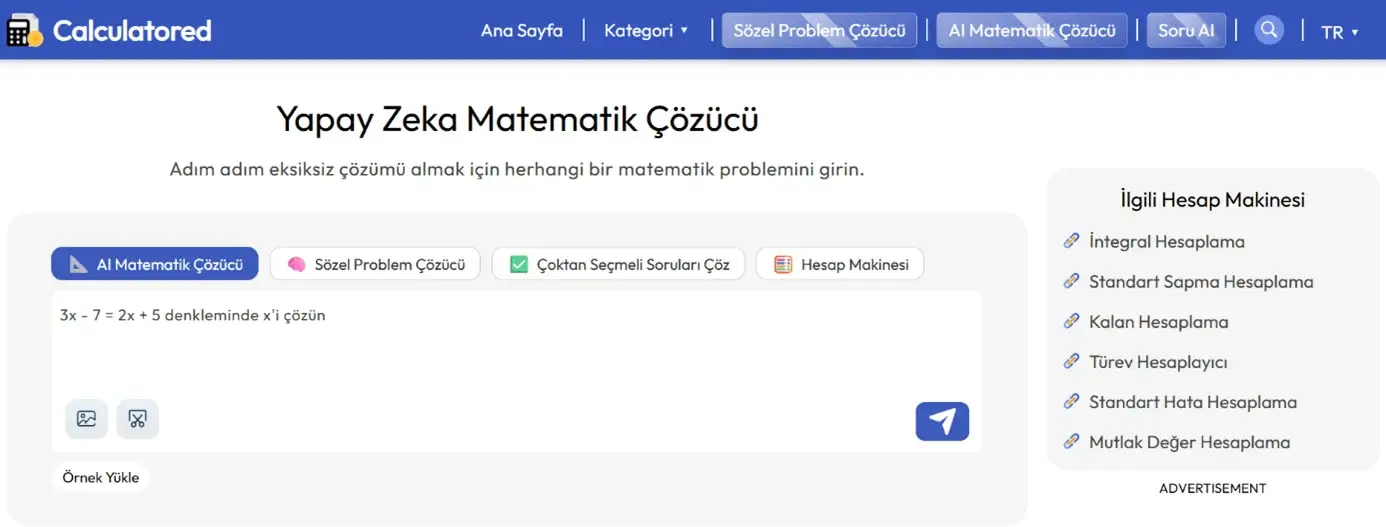Click link icon beside Mutlak Değer Hesaplama
Image resolution: width=1386 pixels, height=527 pixels.
pyautogui.click(x=1071, y=441)
